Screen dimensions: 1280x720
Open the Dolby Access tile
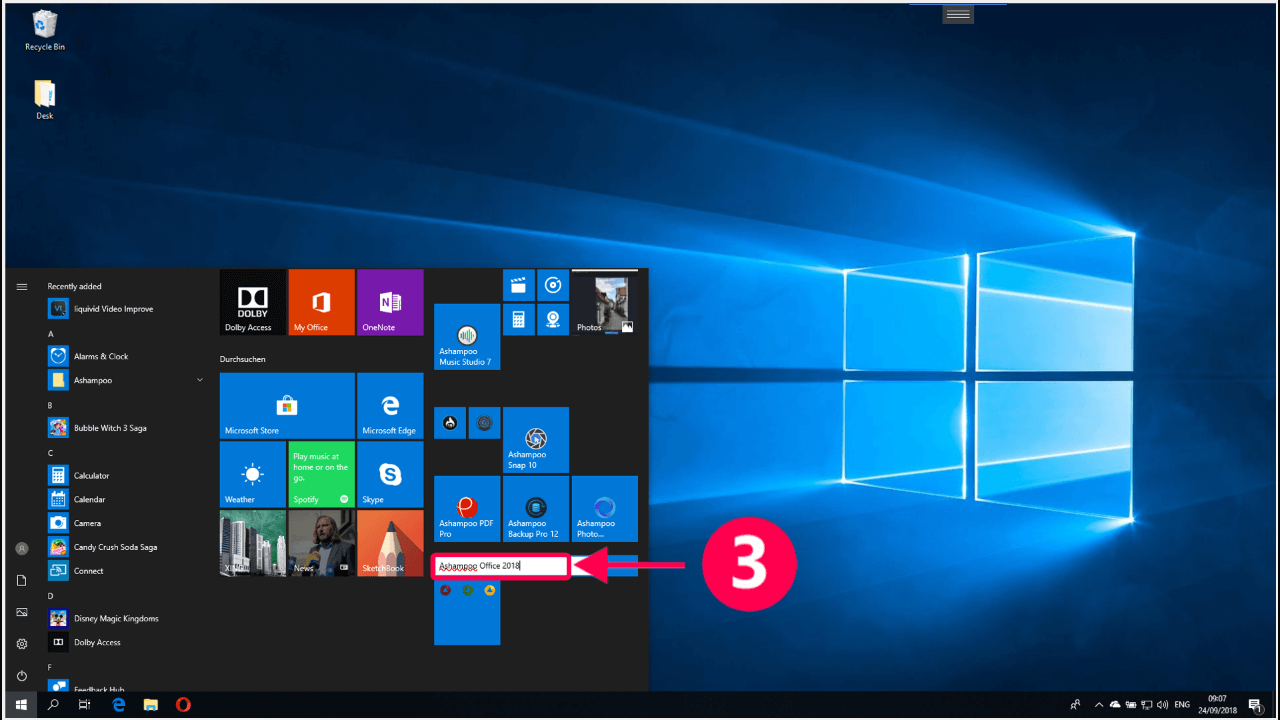[x=253, y=302]
